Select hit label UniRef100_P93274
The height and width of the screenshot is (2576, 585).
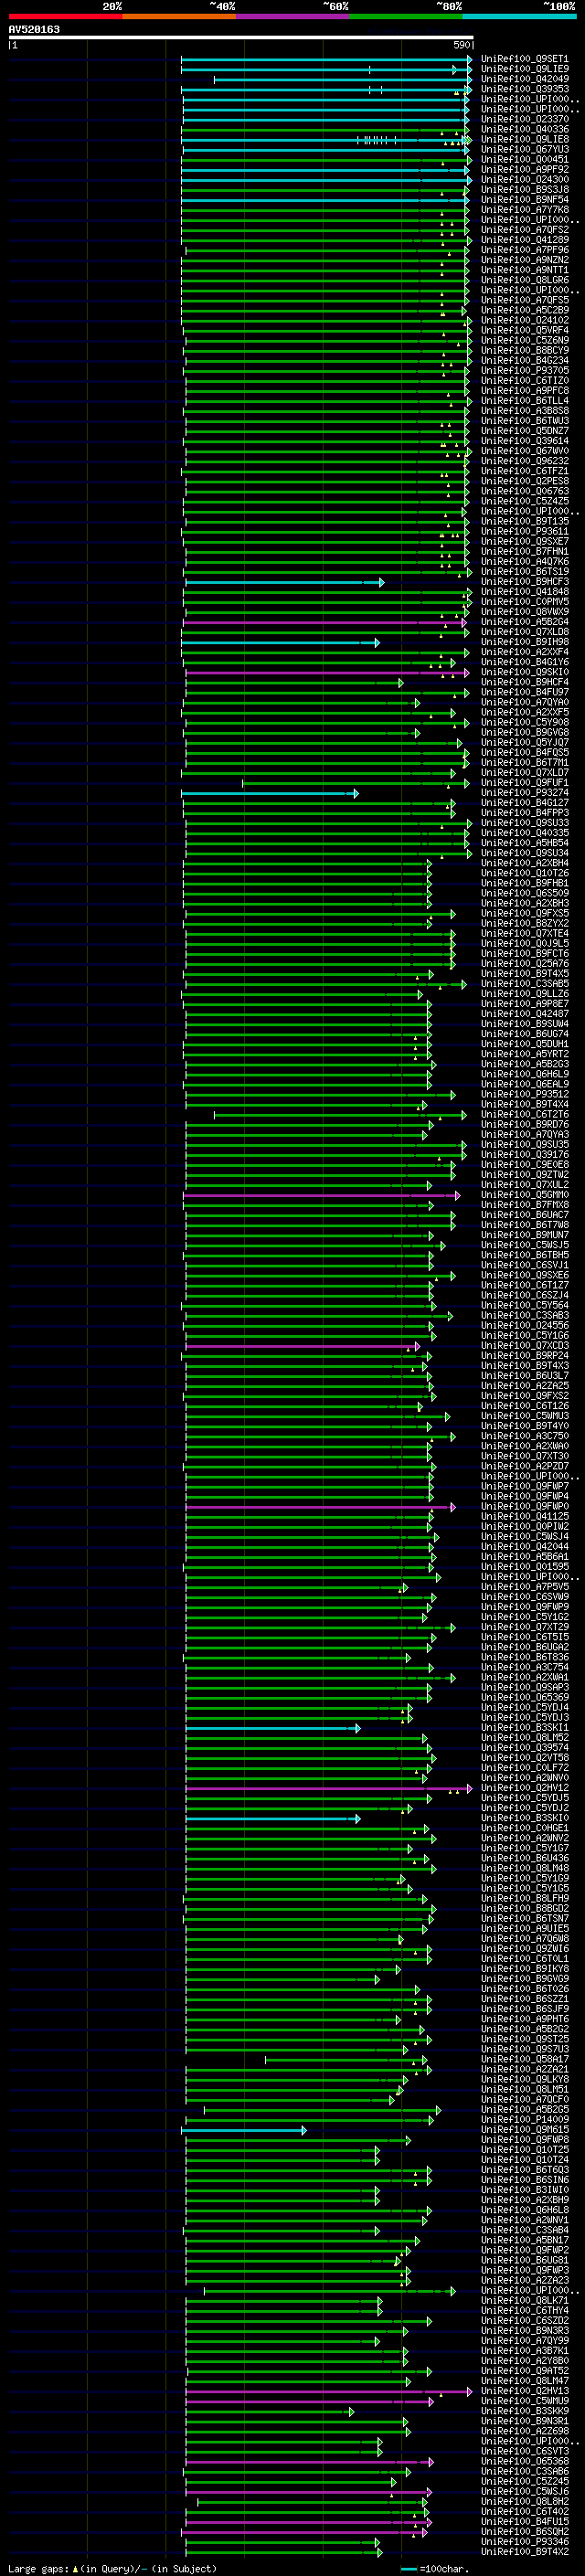pos(524,792)
